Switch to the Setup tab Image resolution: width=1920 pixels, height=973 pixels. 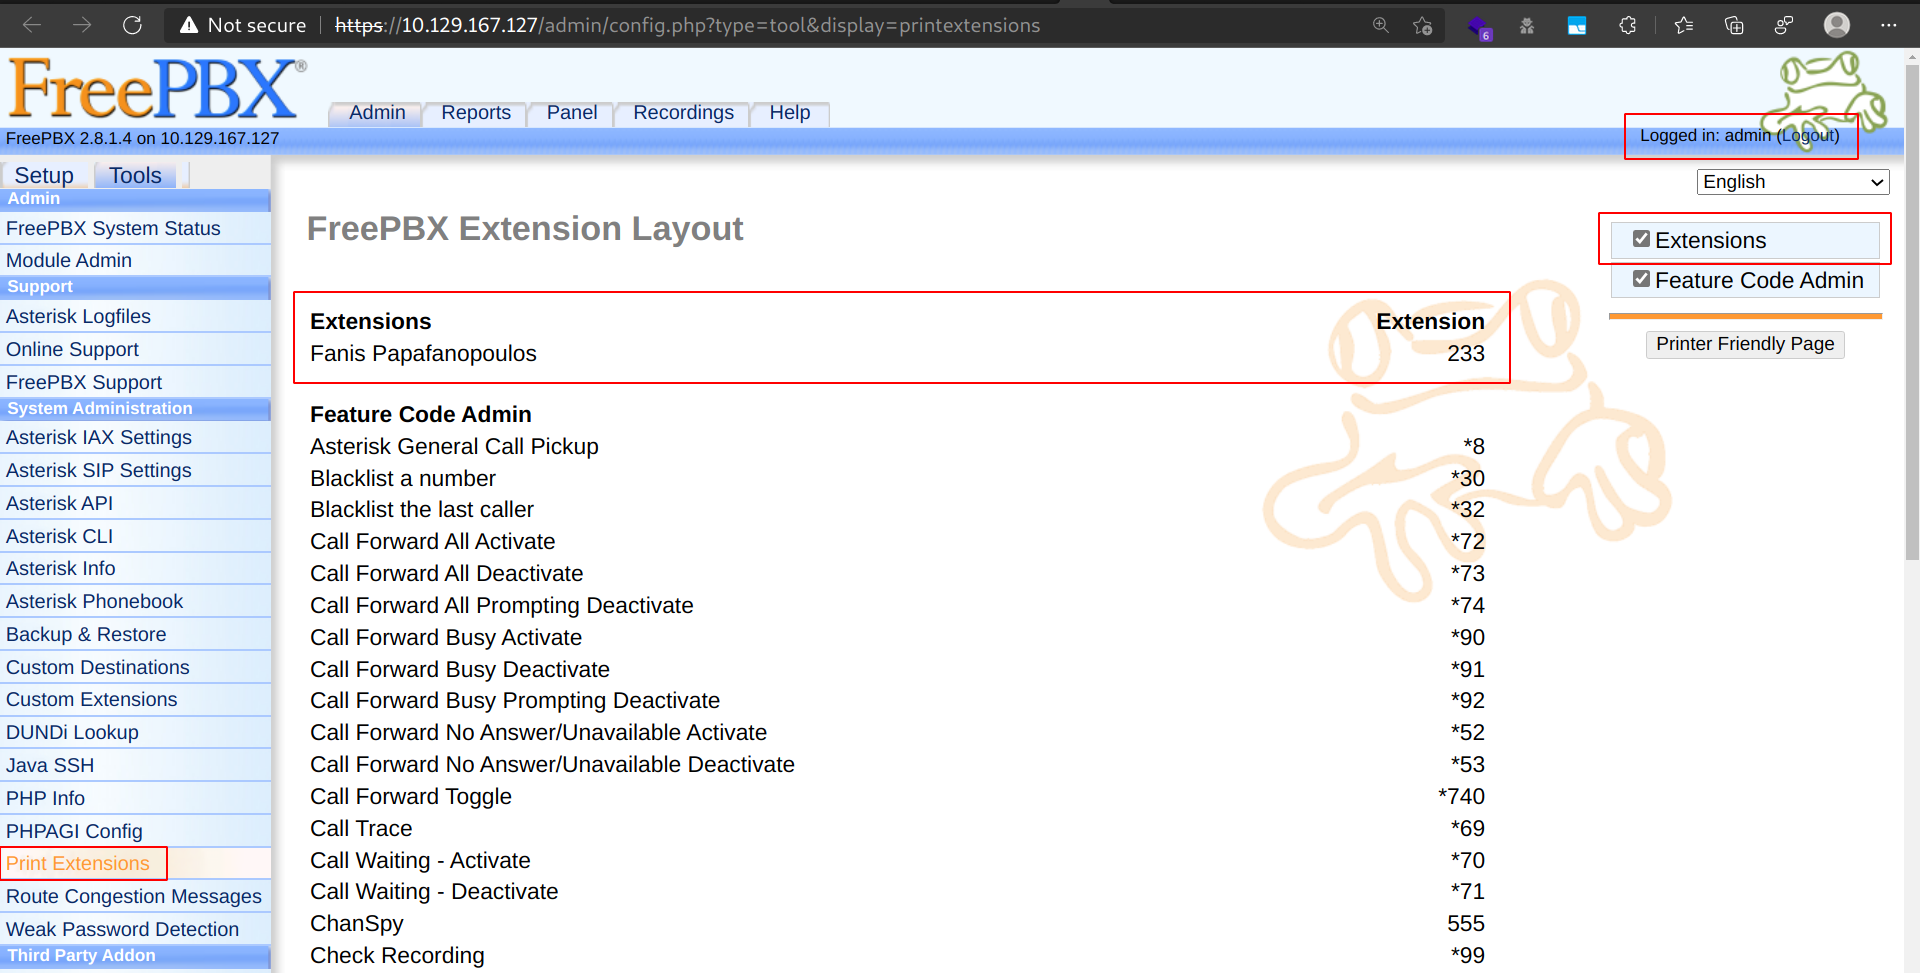43,175
